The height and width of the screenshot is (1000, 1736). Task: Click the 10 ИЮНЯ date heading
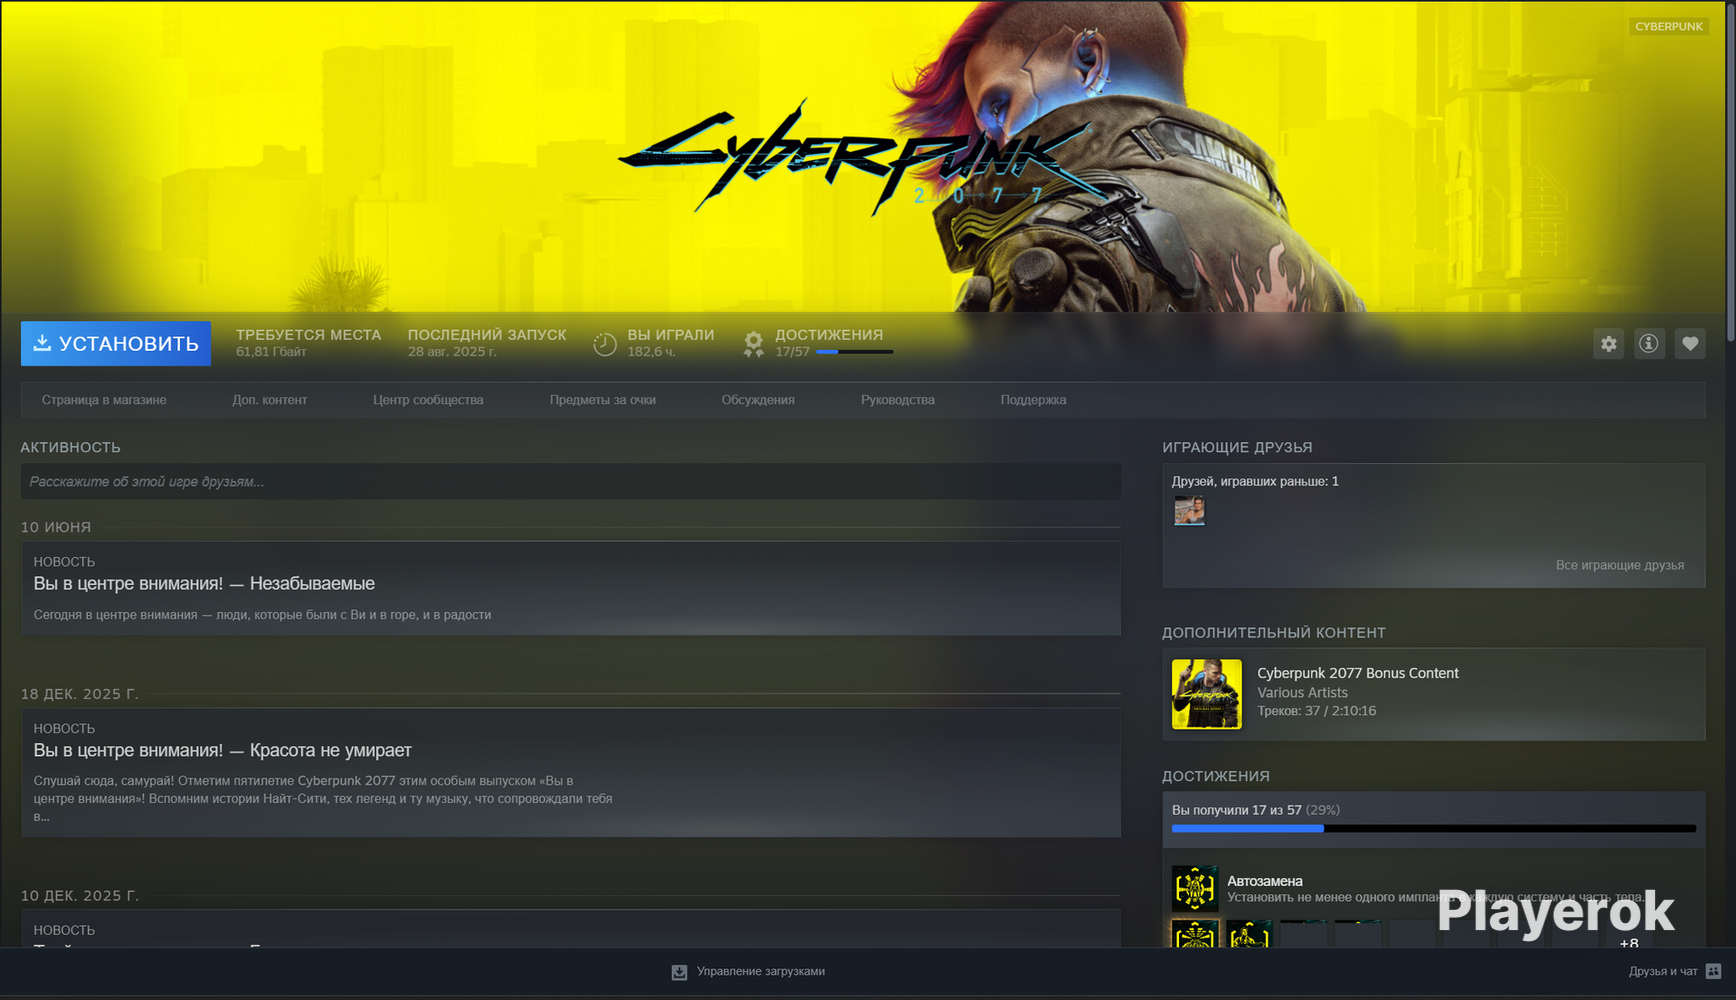(56, 527)
